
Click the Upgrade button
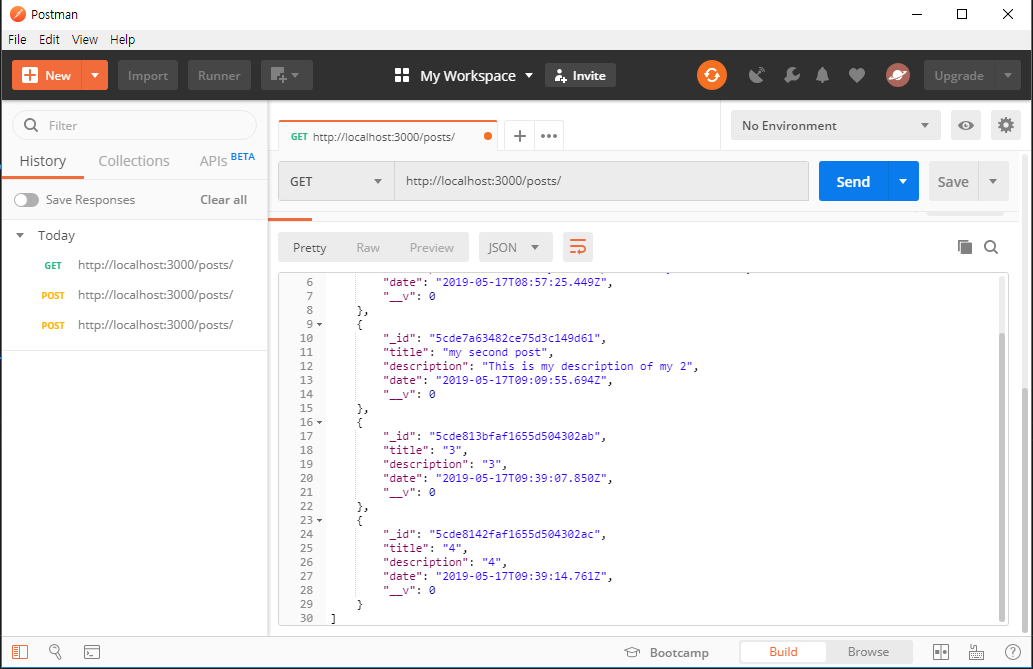[x=959, y=75]
